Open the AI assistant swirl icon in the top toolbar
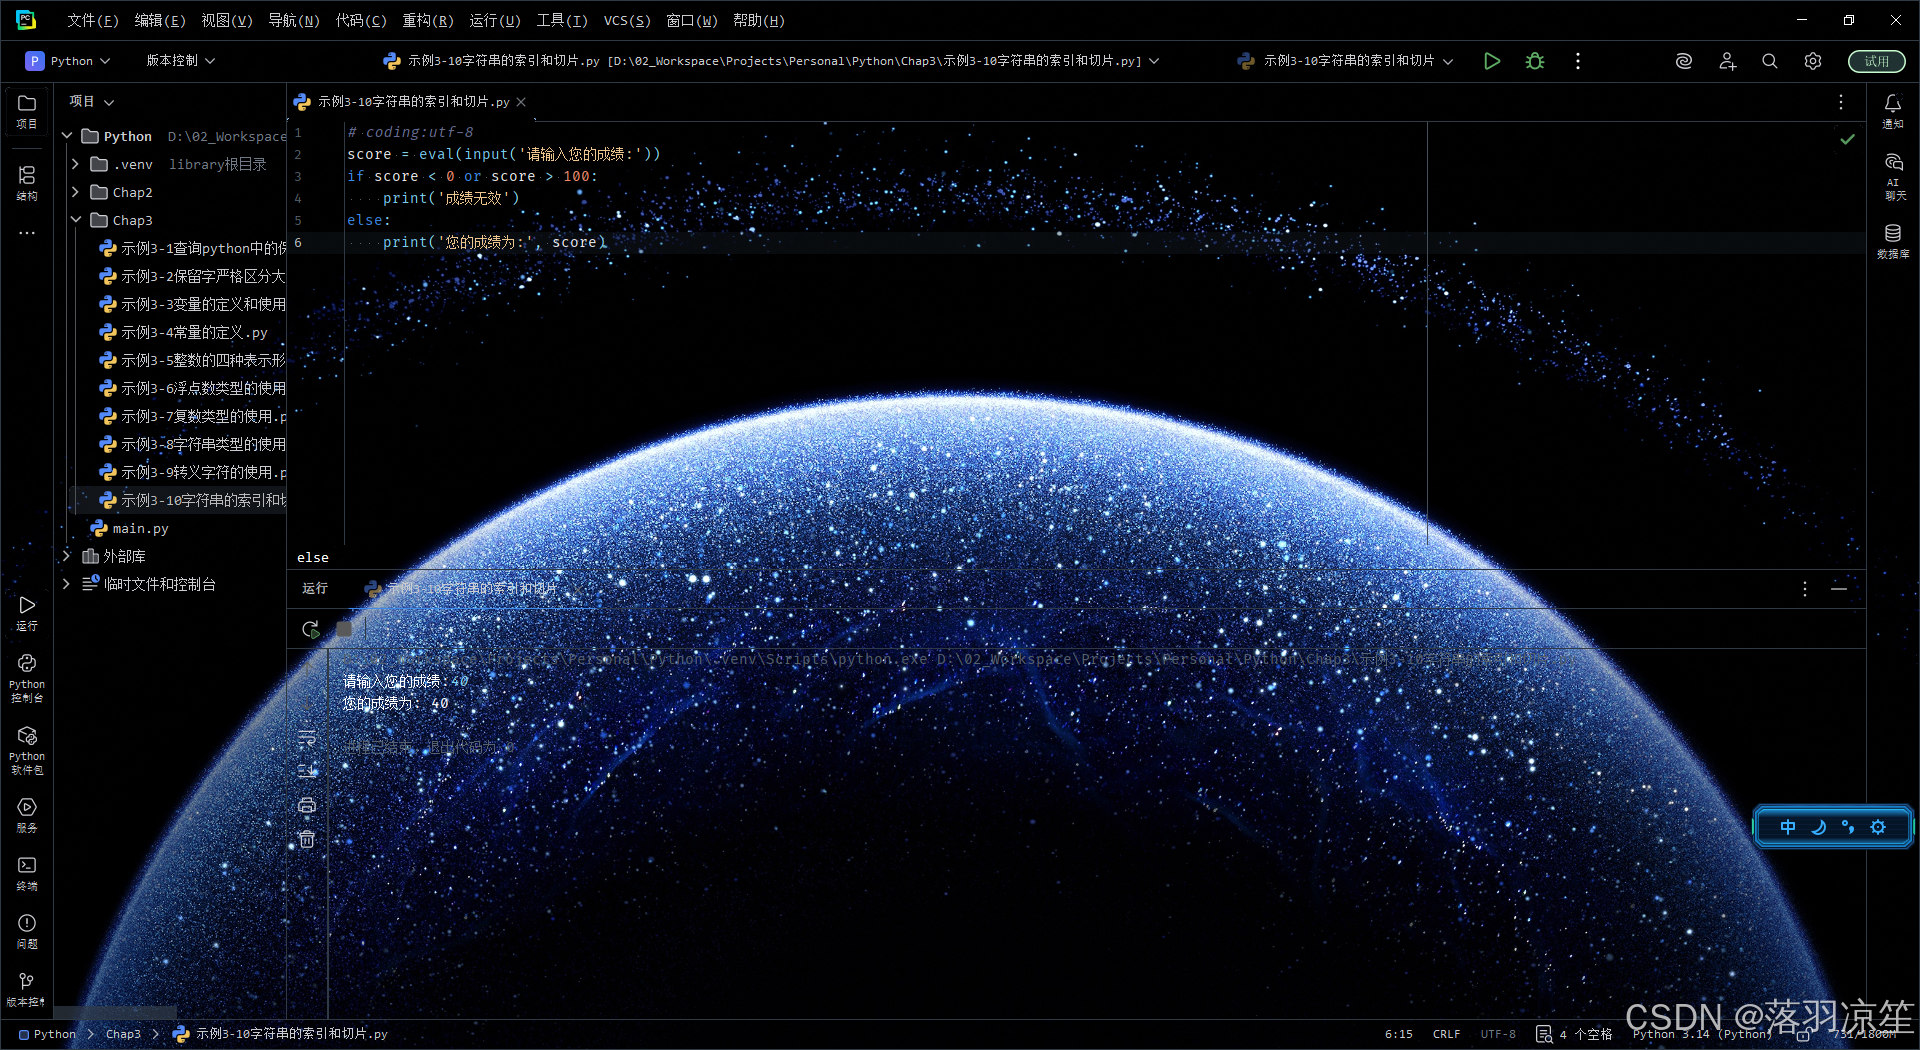 [1684, 61]
